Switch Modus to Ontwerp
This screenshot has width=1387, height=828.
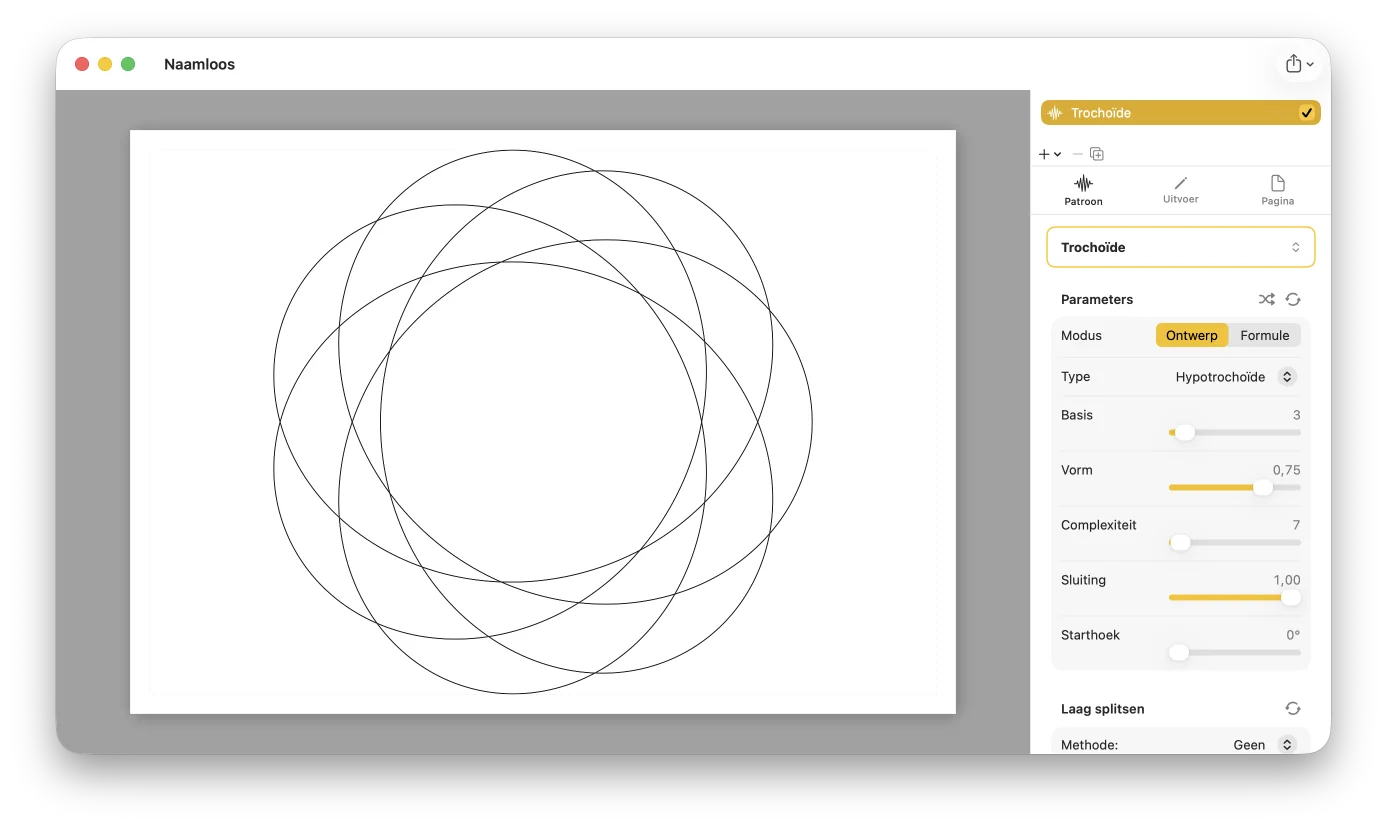click(1192, 335)
